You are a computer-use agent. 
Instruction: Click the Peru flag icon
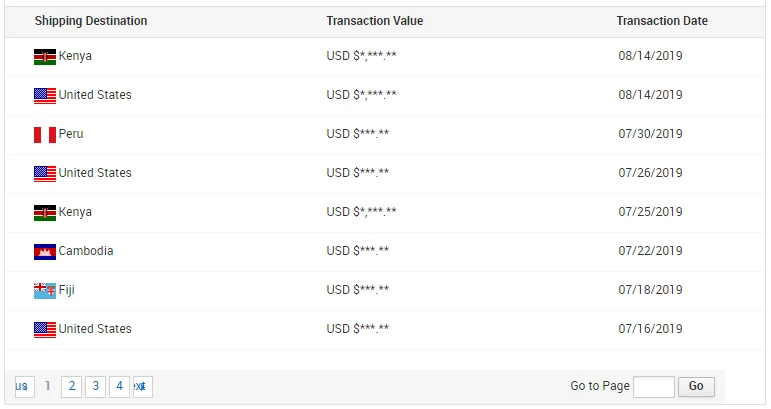44,135
